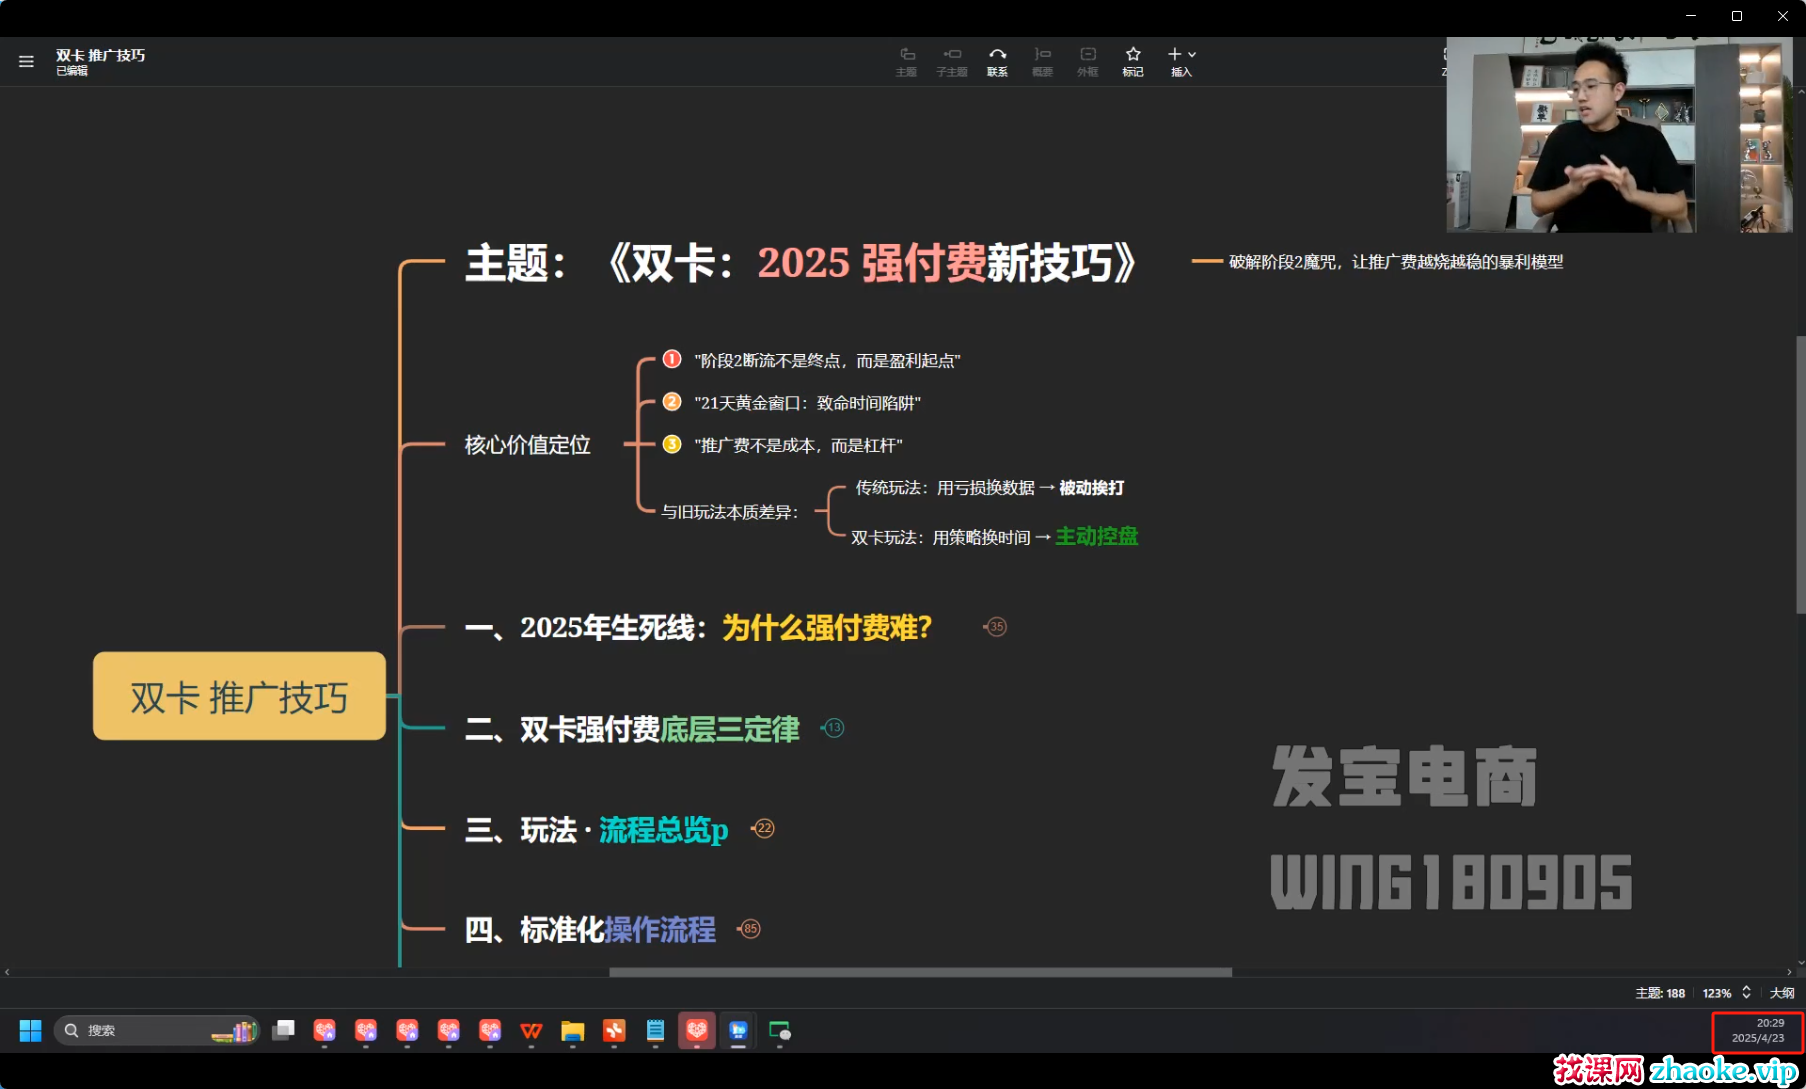Viewport: 1806px width, 1089px height.
Task: Expand the 85 children of 标准化操作流程
Action: point(750,929)
